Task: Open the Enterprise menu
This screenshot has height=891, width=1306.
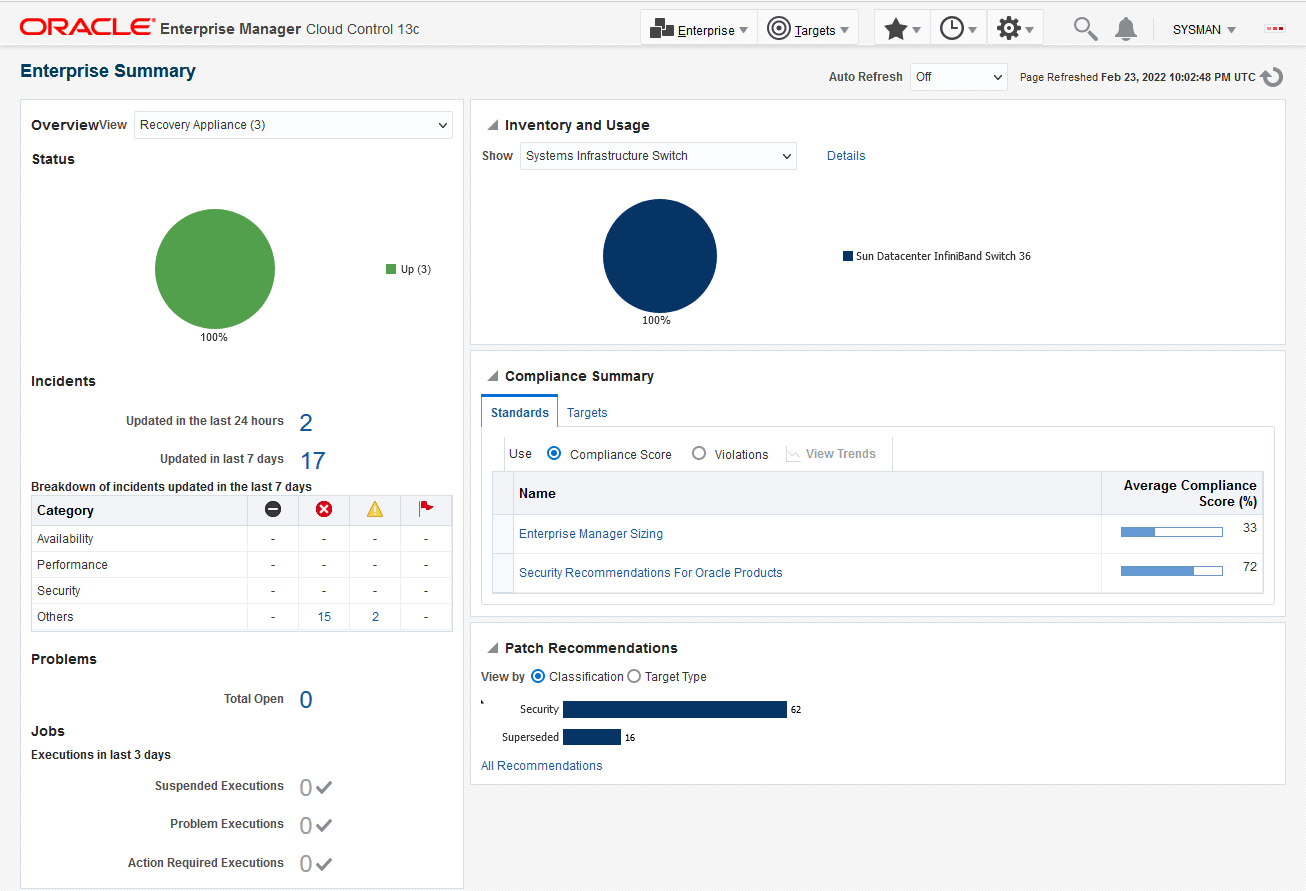Action: pyautogui.click(x=698, y=30)
